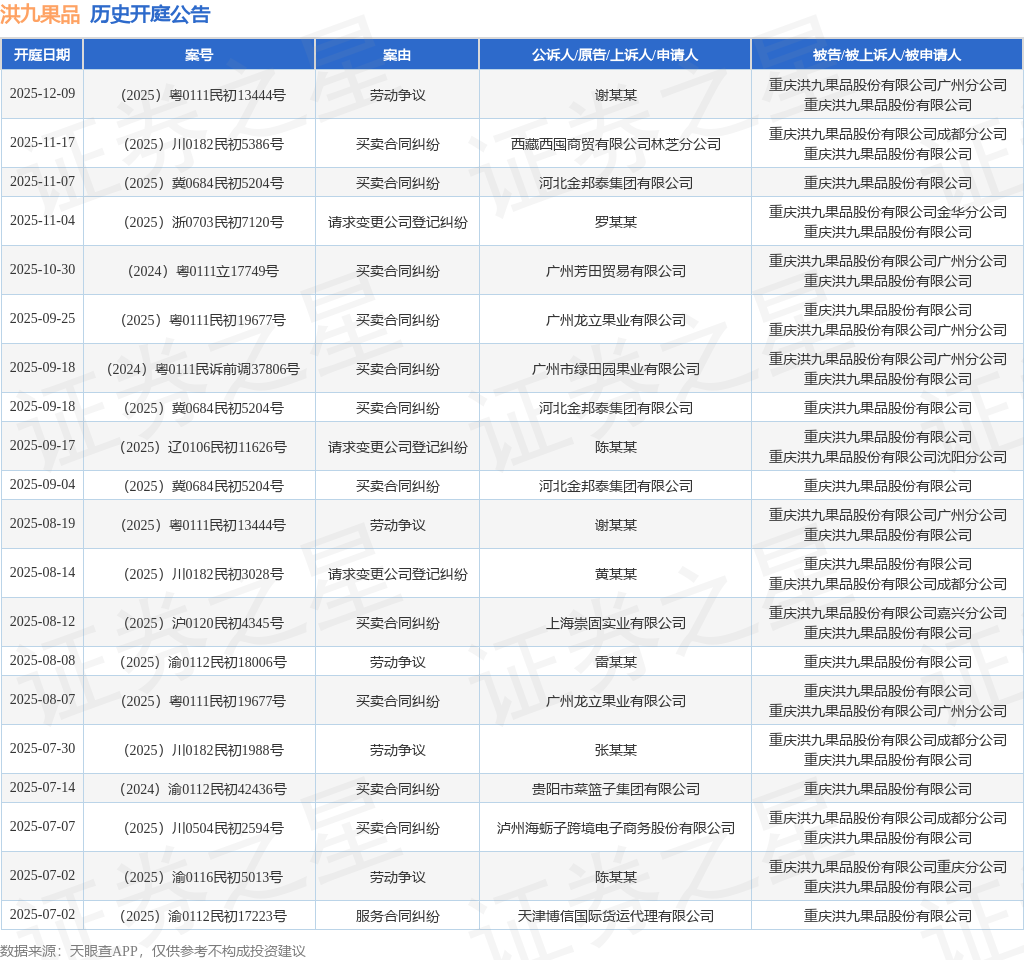
Task: Click plaintiff 张某某
Action: pos(615,750)
